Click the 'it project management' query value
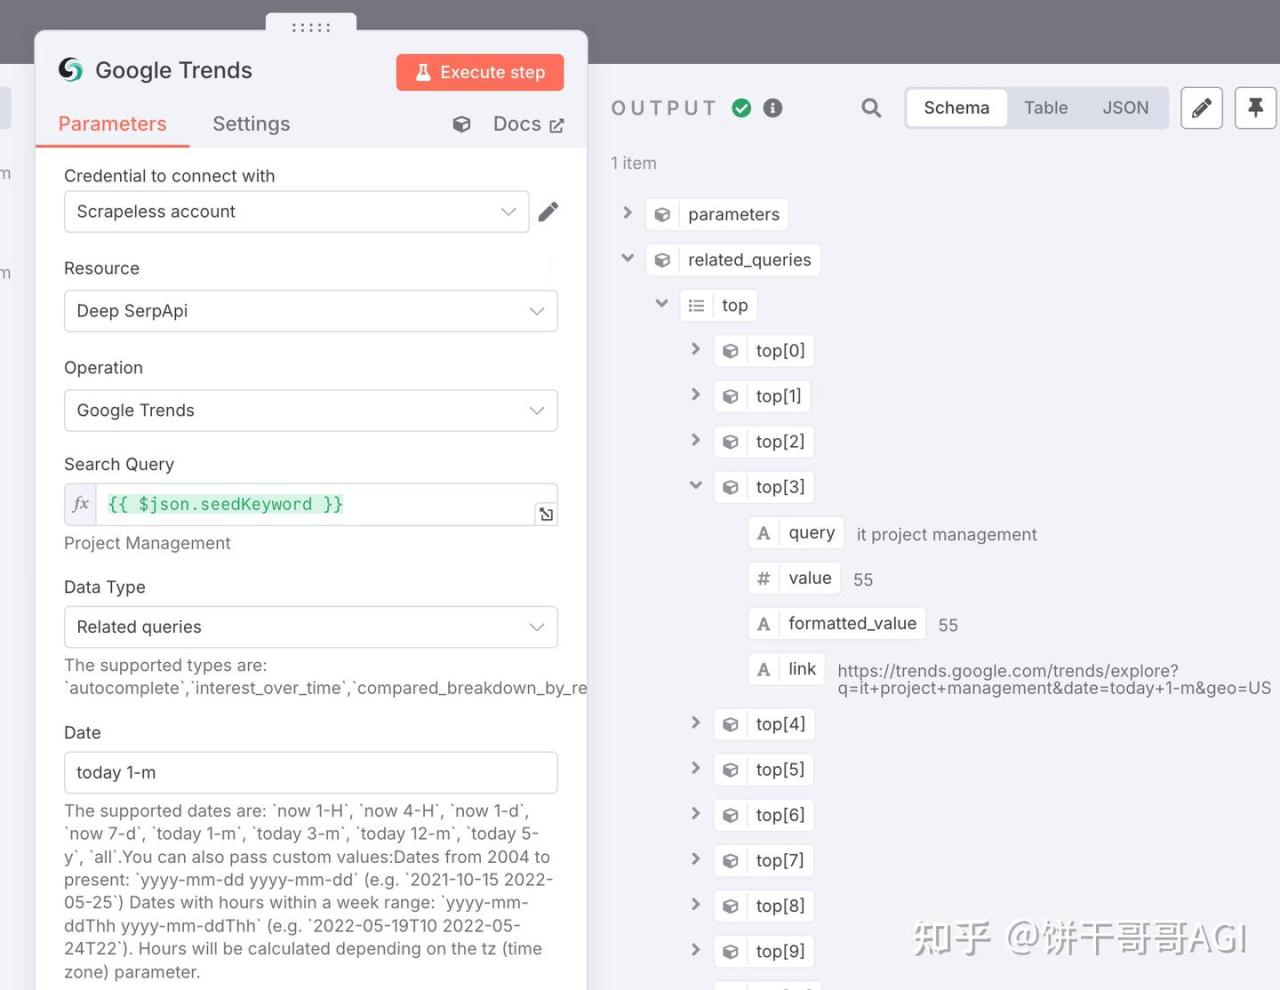Screen dimensions: 1280x990 click(x=946, y=535)
